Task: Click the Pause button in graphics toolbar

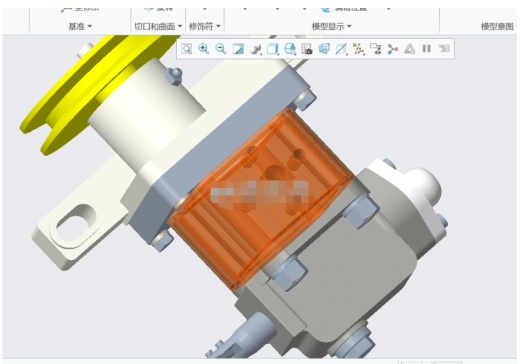Action: (x=427, y=49)
